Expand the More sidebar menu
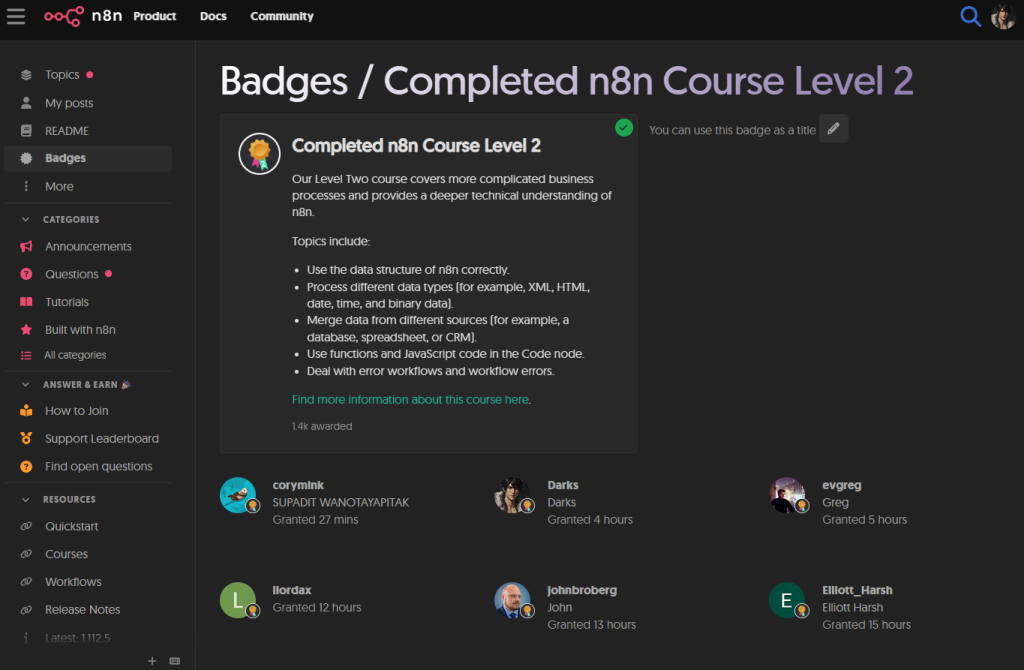 click(x=58, y=187)
